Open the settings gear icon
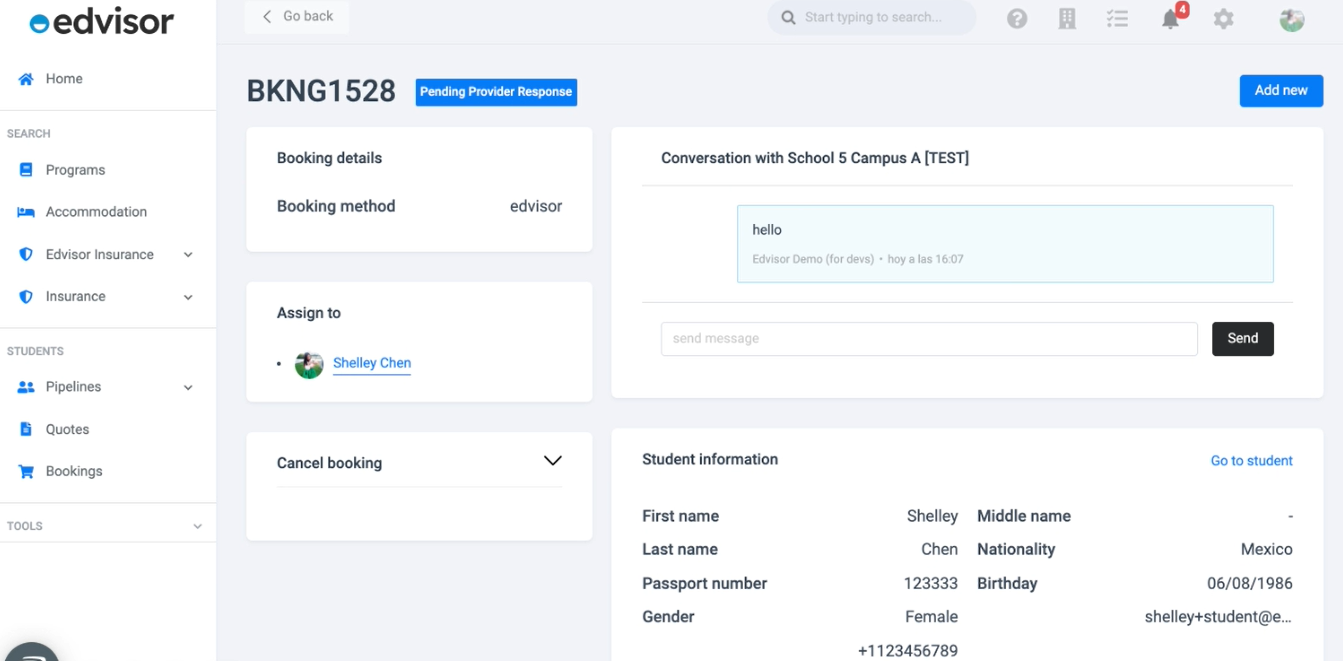Image resolution: width=1343 pixels, height=661 pixels. click(1223, 18)
